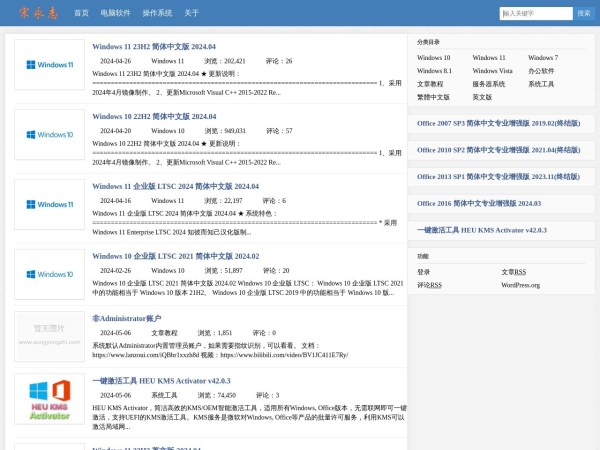Screen dimensions: 600x450
Task: Open Windows 10 企业版 LTSC 2021 thumbnail
Action: click(49, 274)
